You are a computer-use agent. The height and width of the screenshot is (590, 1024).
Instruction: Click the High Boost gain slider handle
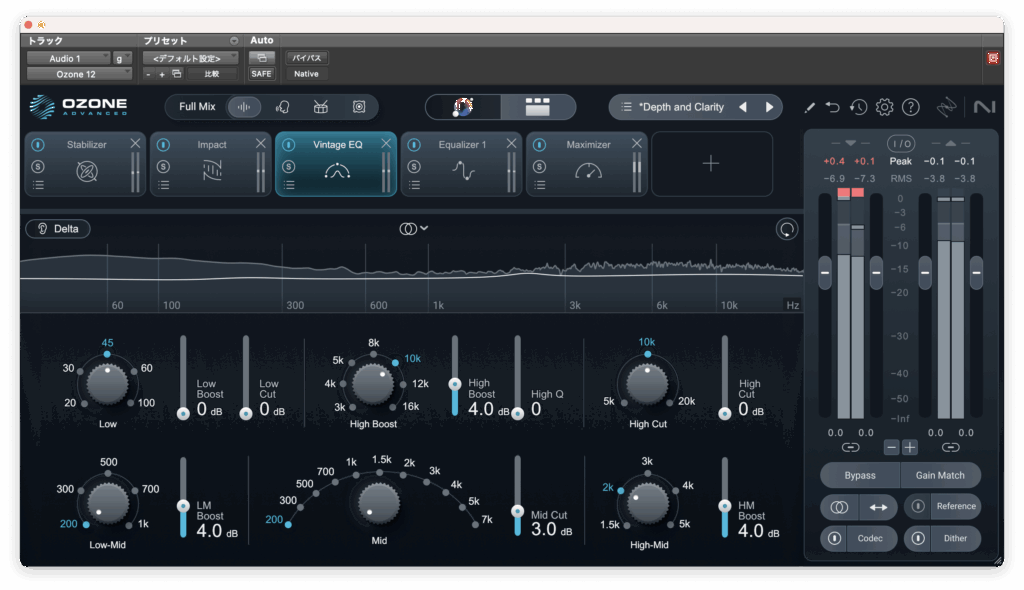click(x=455, y=384)
